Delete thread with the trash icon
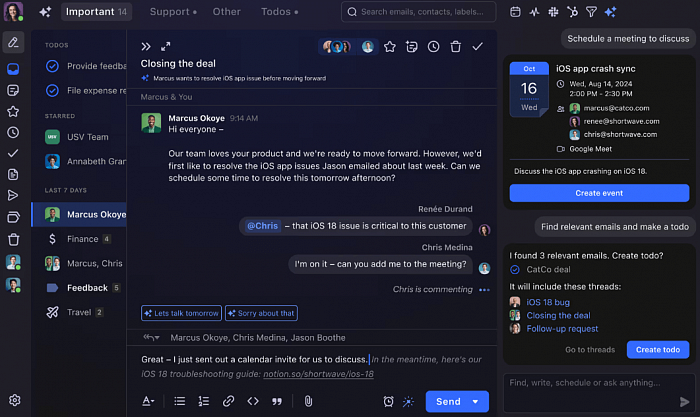 tap(456, 46)
